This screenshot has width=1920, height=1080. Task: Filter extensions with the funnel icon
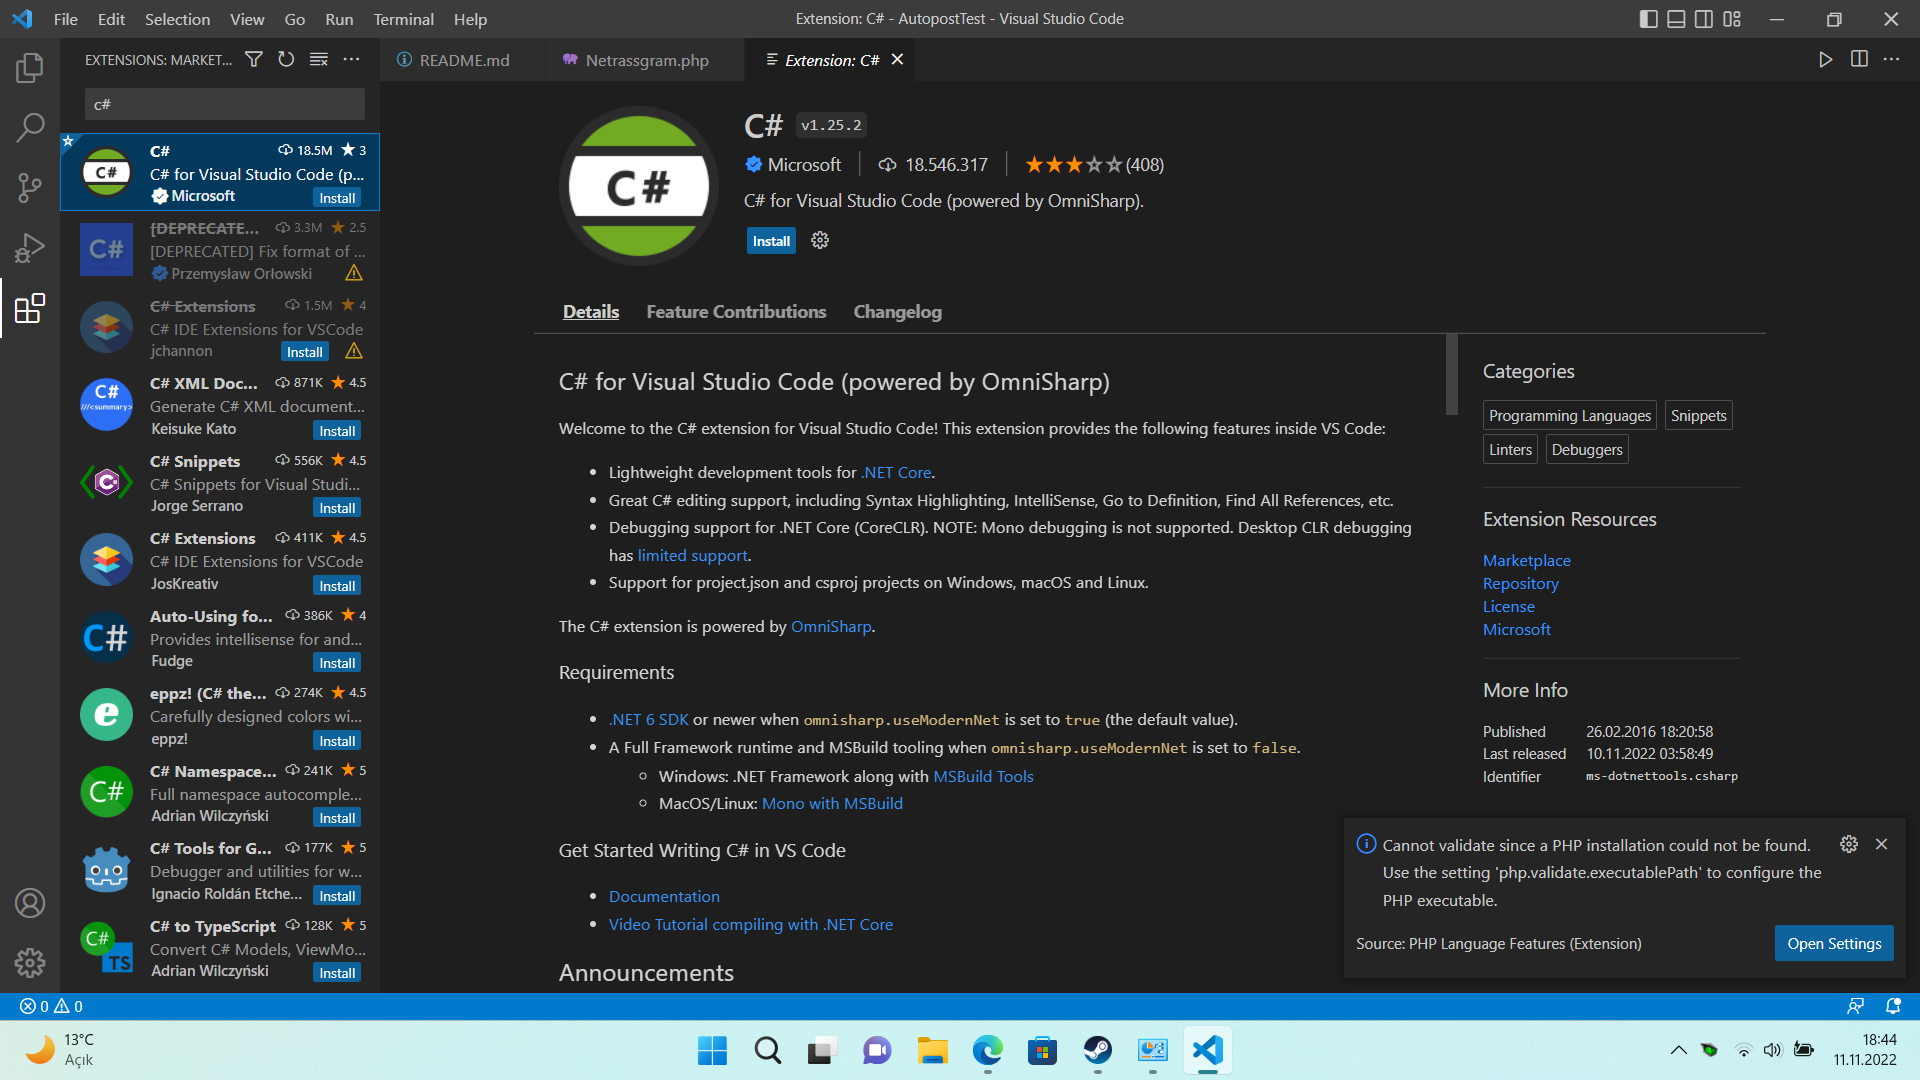pos(254,60)
